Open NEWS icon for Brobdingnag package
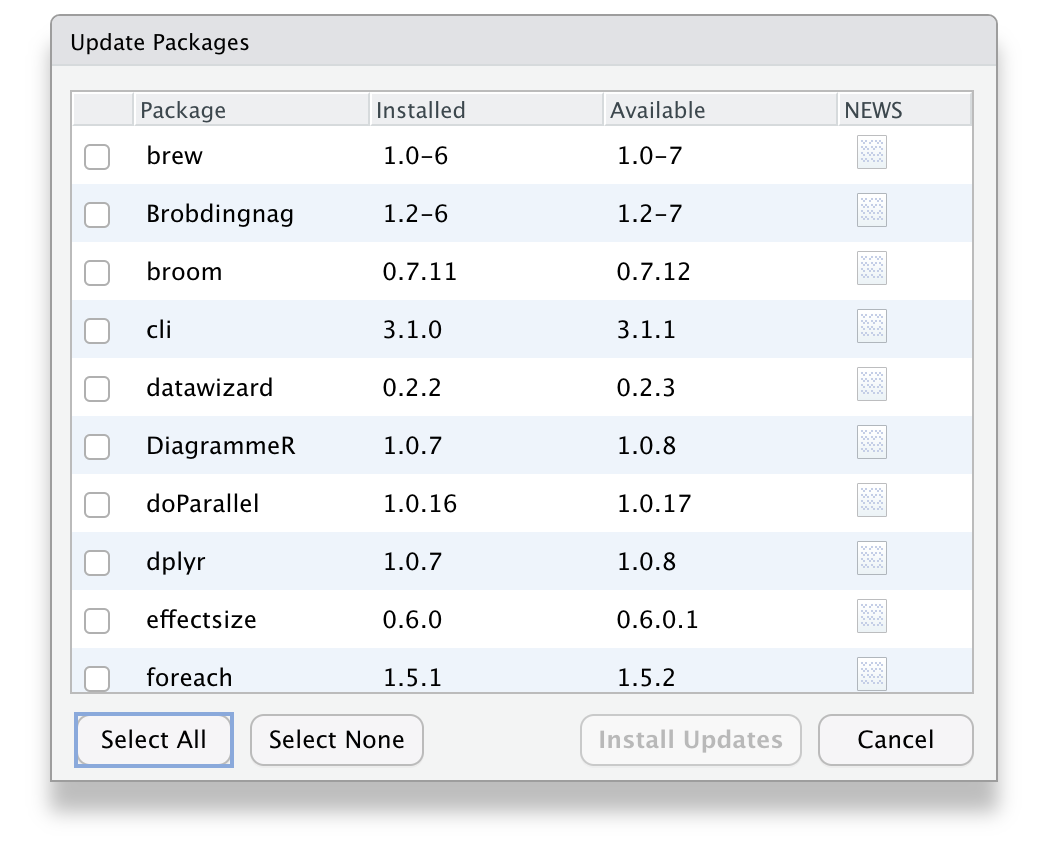The height and width of the screenshot is (842, 1046). [x=871, y=210]
